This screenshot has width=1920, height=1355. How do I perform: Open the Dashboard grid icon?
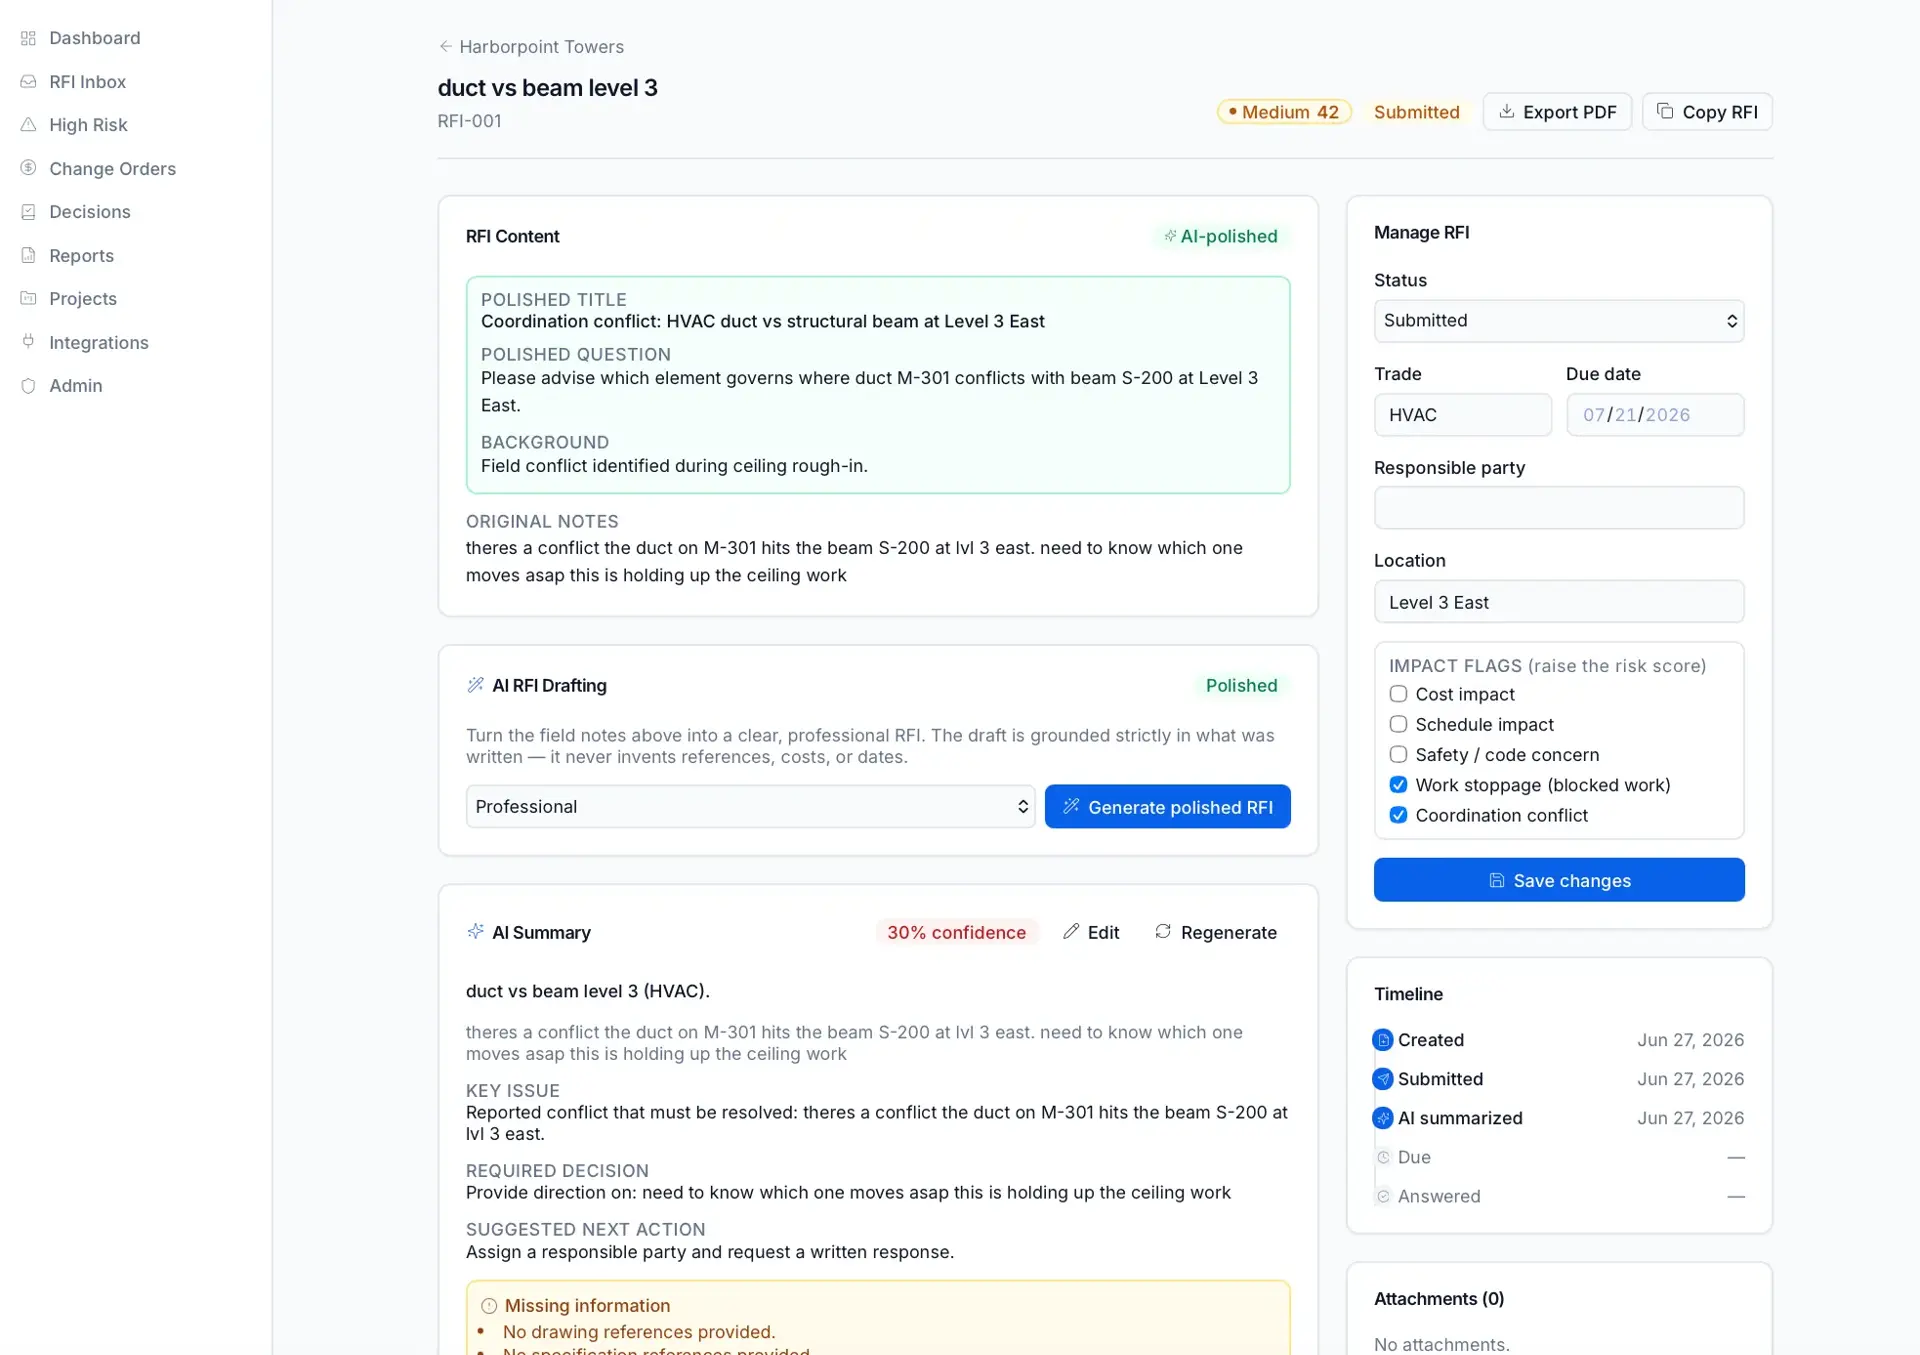tap(28, 38)
